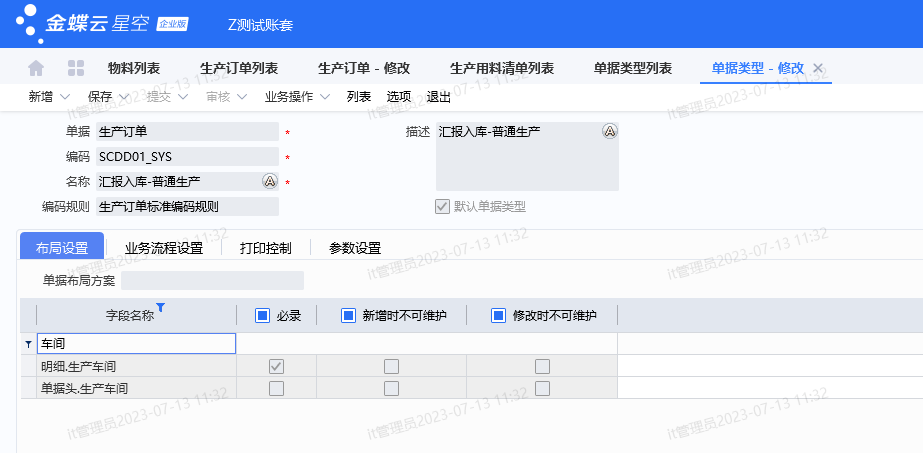The width and height of the screenshot is (923, 453).
Task: Click the 业务操作 toolbar button
Action: pyautogui.click(x=288, y=97)
